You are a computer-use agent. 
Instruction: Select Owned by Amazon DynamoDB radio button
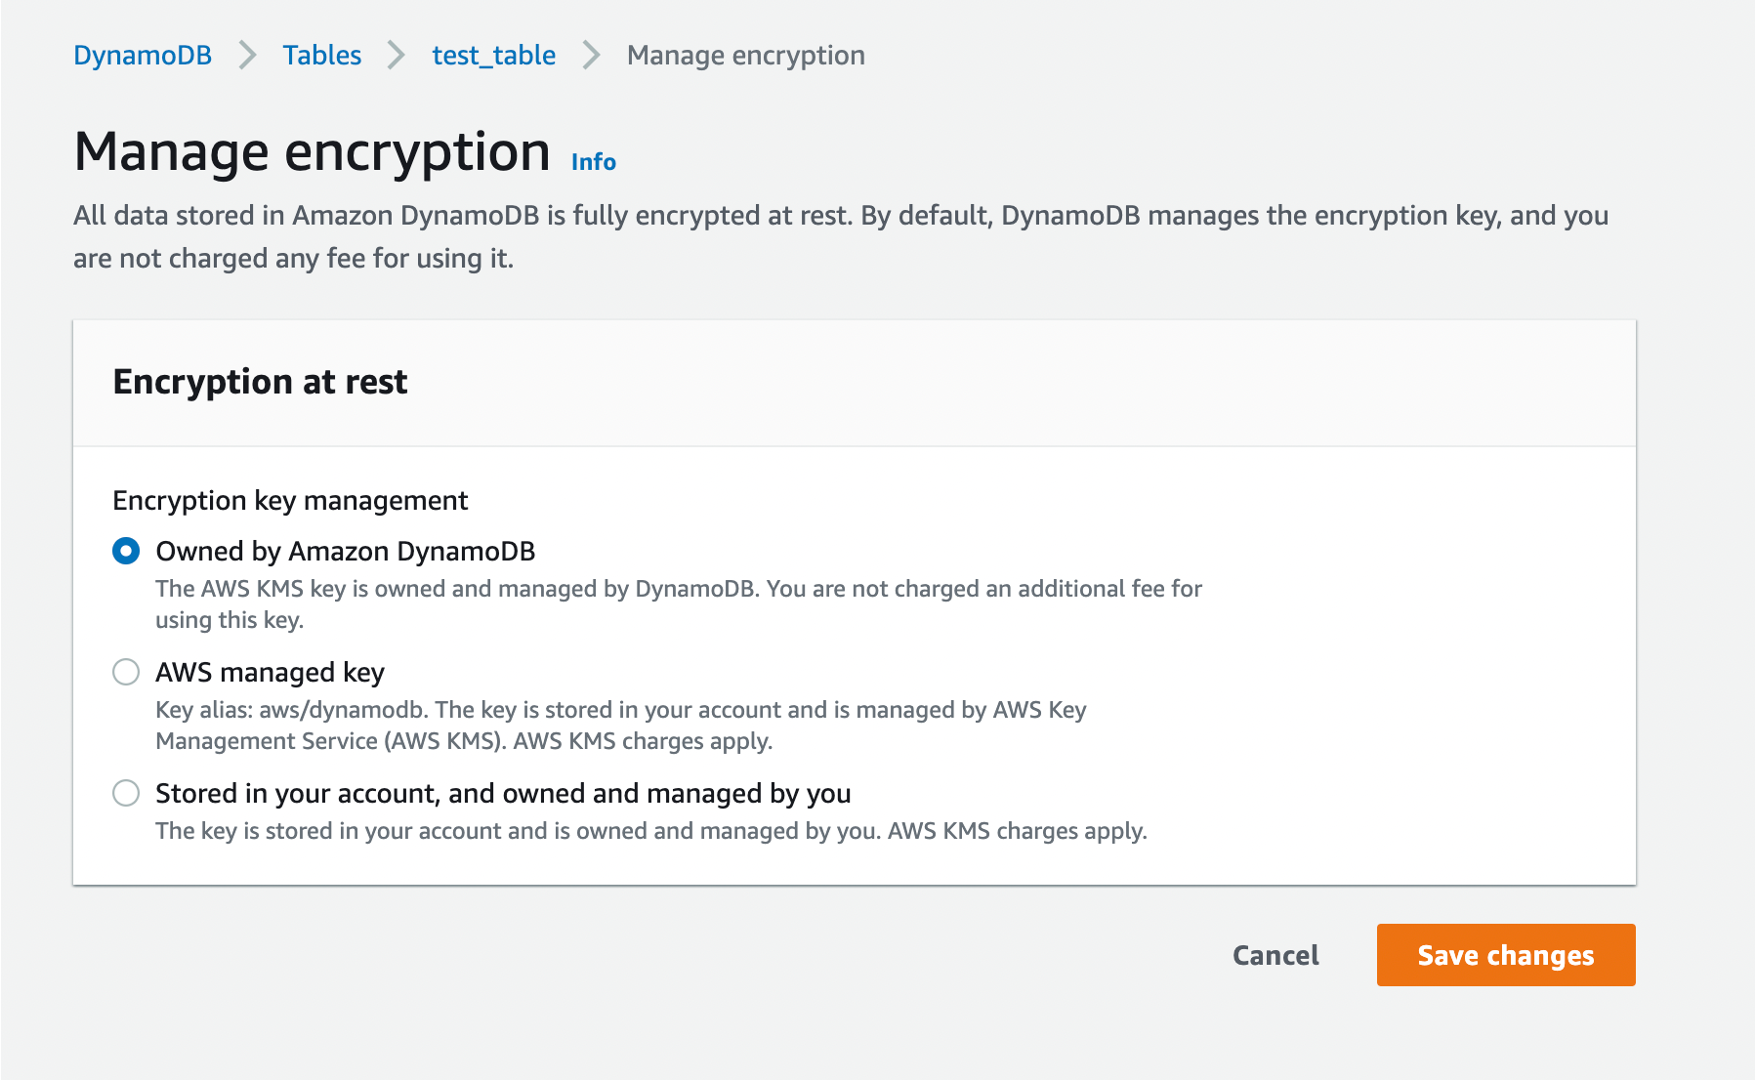click(x=126, y=551)
